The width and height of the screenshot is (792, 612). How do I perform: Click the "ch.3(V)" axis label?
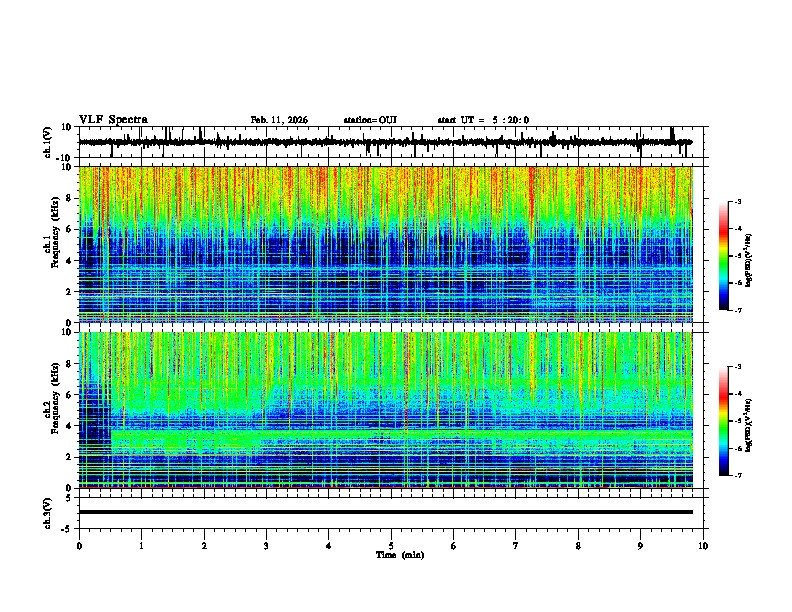pos(48,513)
